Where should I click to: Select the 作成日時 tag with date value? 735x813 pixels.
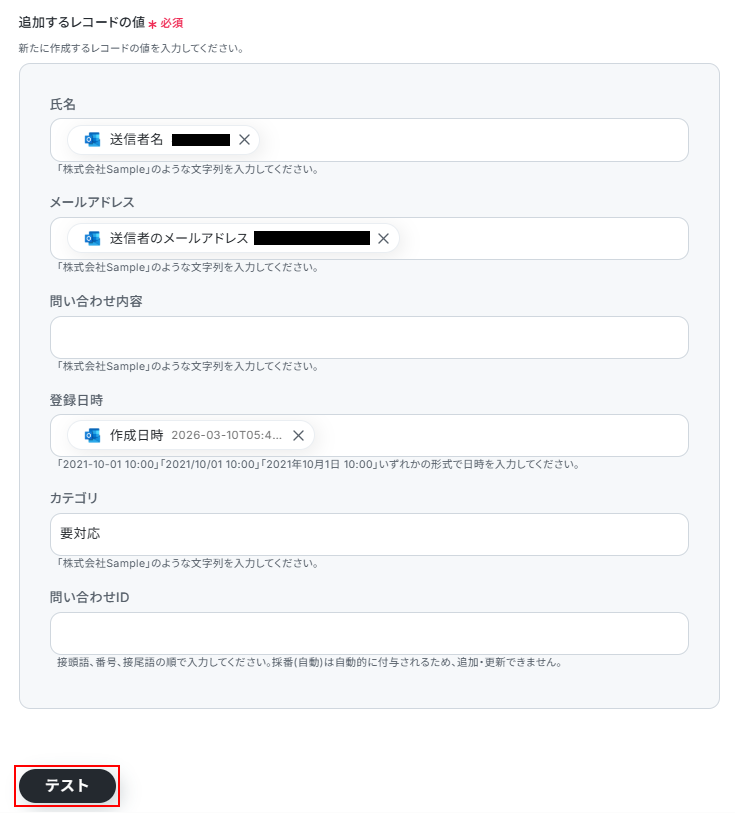pyautogui.click(x=191, y=436)
